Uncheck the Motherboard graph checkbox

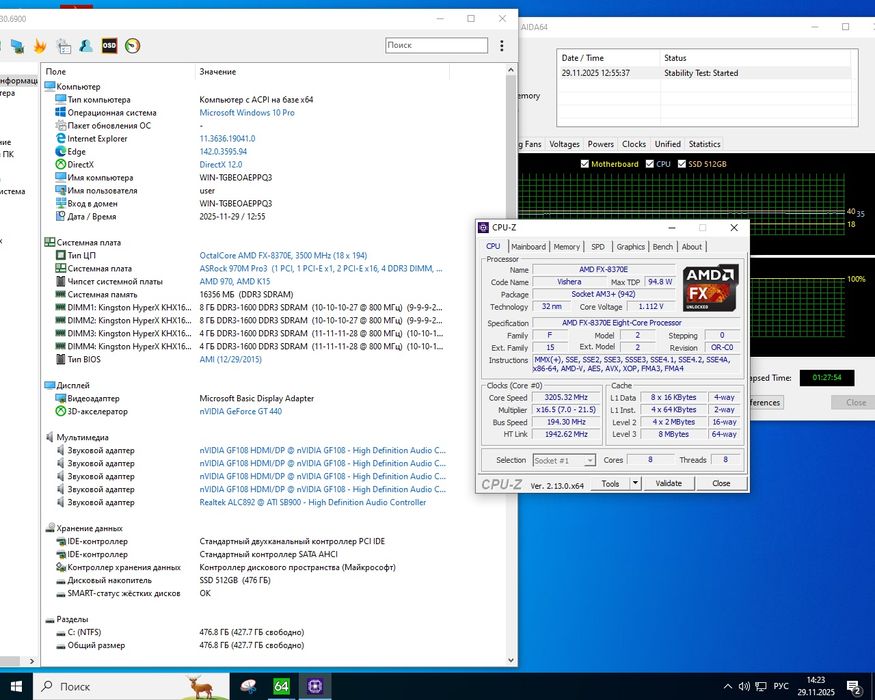tap(585, 164)
